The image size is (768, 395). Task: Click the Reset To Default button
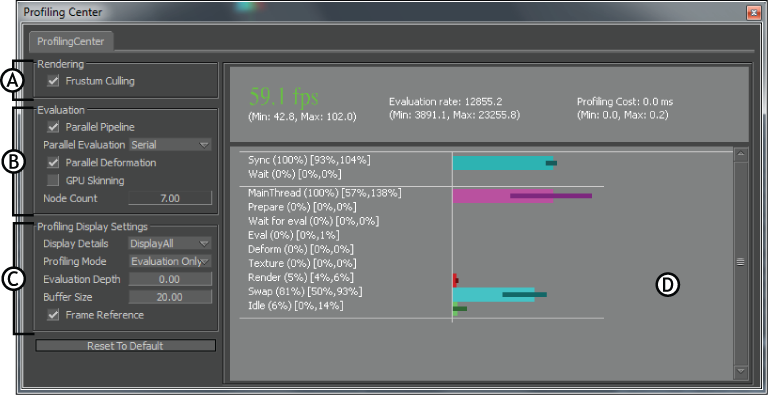[x=125, y=346]
